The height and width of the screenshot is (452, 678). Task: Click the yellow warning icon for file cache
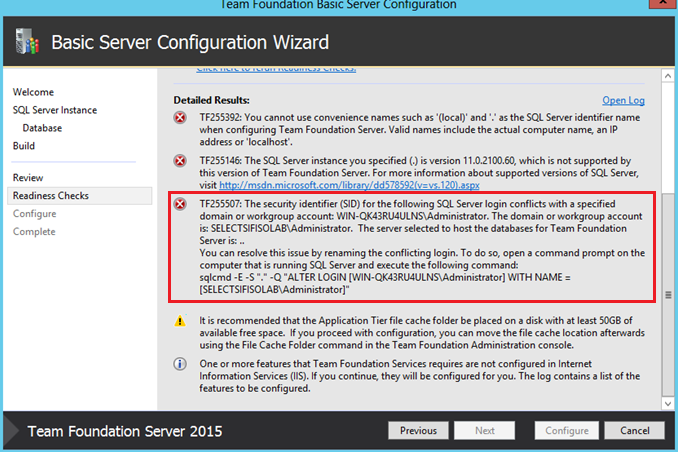coord(180,321)
